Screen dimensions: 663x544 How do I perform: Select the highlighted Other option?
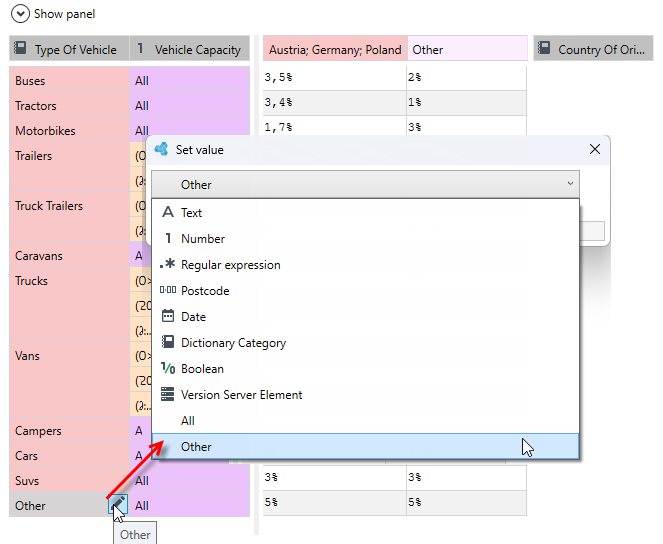tap(365, 446)
